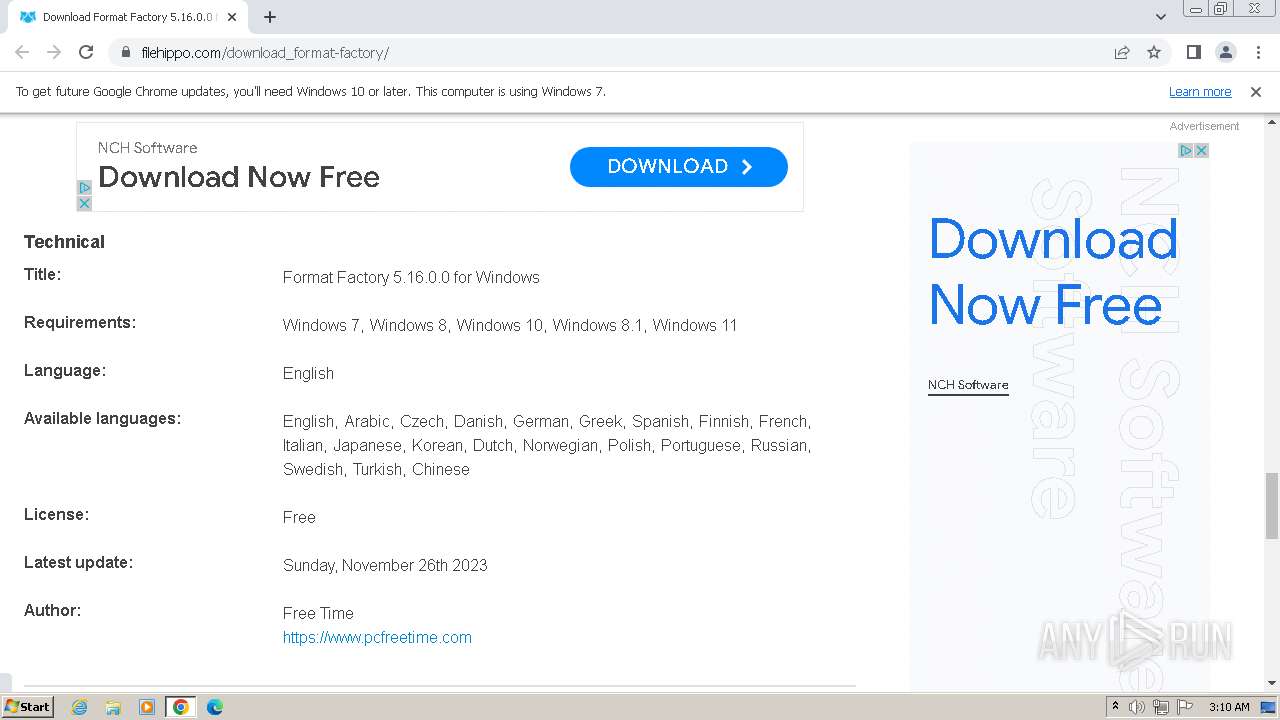
Task: Open Chrome side panel
Action: tap(1194, 52)
